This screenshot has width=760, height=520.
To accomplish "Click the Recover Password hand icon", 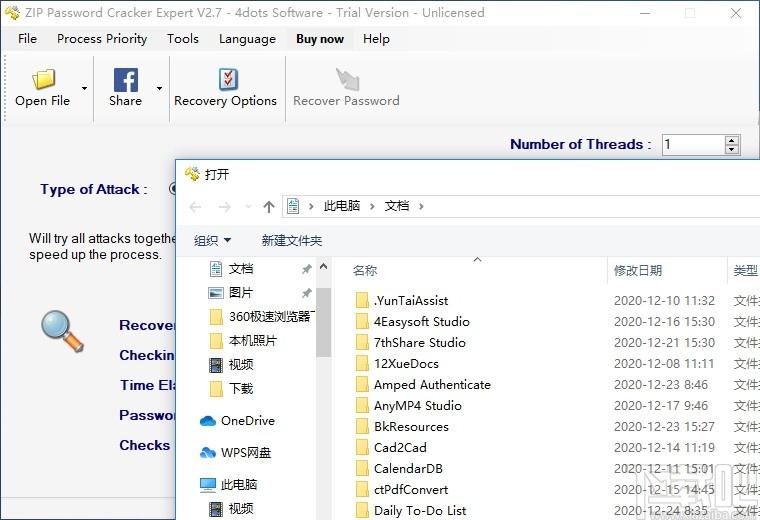I will point(347,79).
